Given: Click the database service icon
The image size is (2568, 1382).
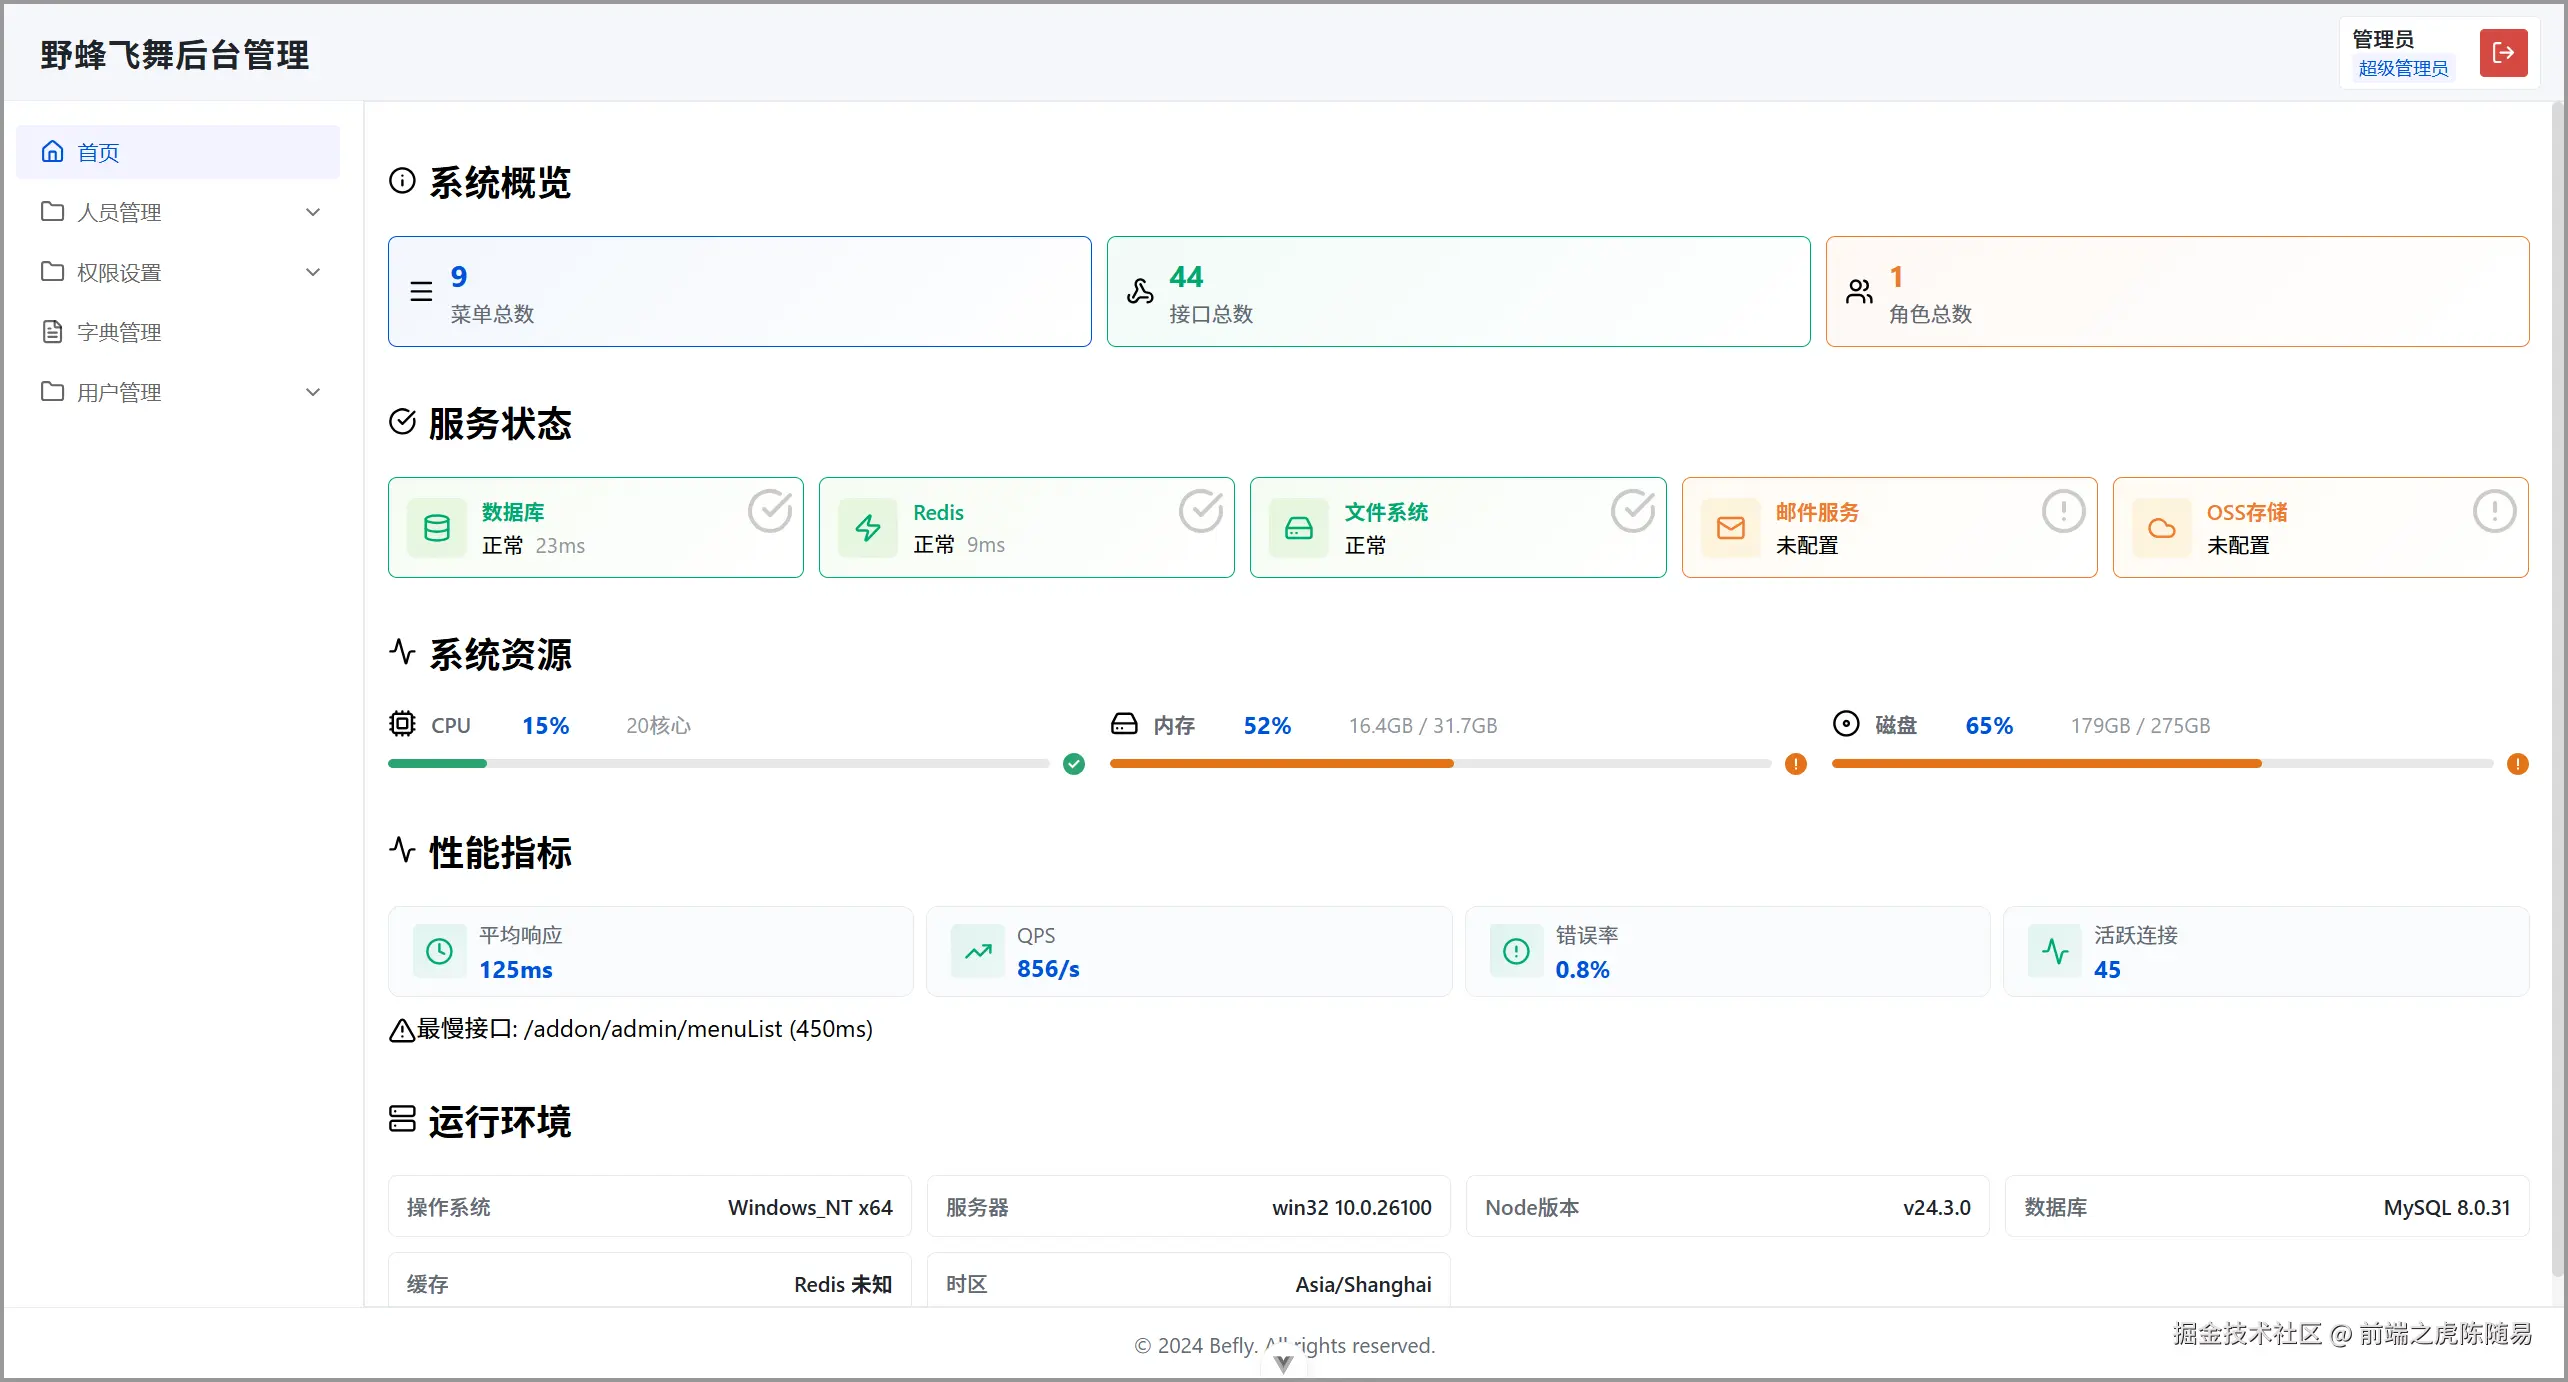Looking at the screenshot, I should pyautogui.click(x=437, y=528).
